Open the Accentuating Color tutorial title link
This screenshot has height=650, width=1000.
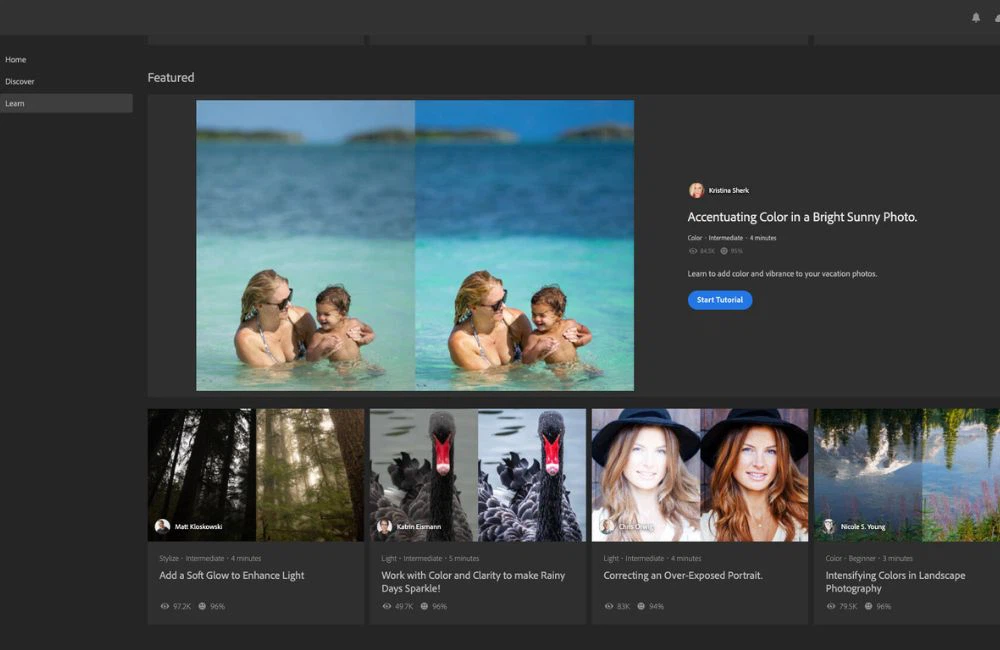[801, 216]
